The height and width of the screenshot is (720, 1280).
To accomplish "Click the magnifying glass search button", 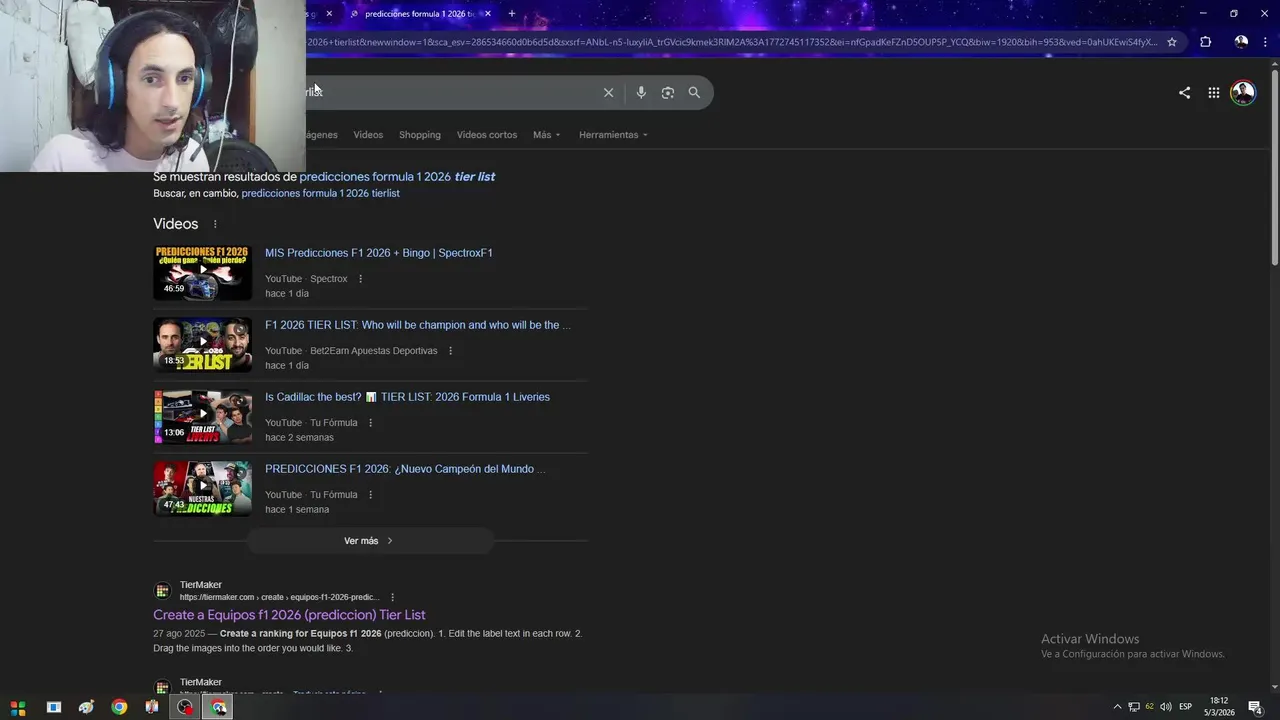I will point(694,92).
